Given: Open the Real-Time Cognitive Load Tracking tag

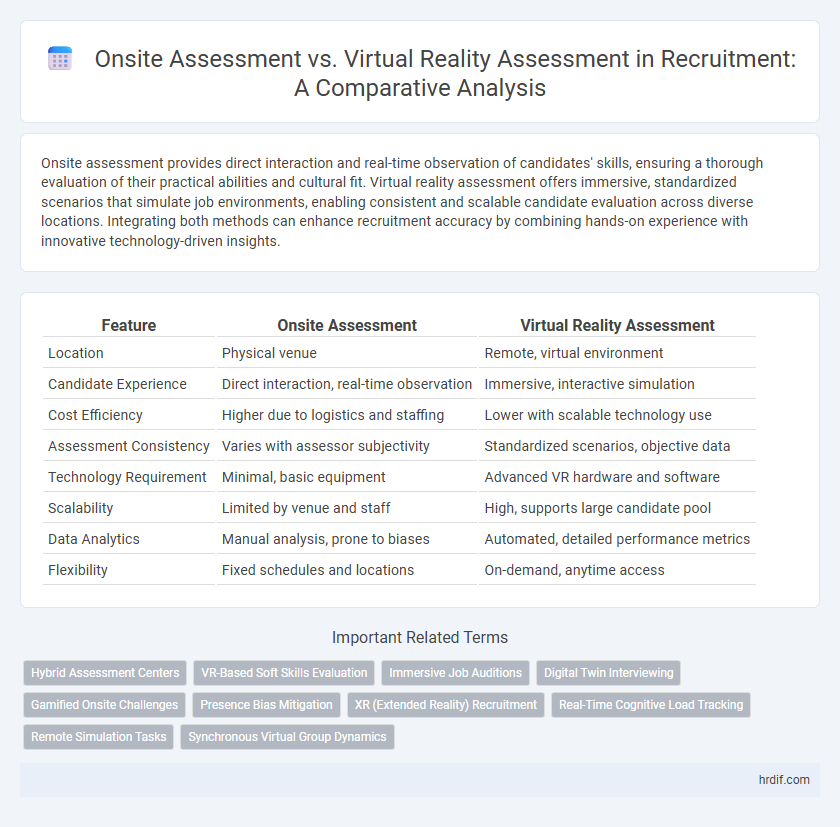Looking at the screenshot, I should tap(651, 705).
